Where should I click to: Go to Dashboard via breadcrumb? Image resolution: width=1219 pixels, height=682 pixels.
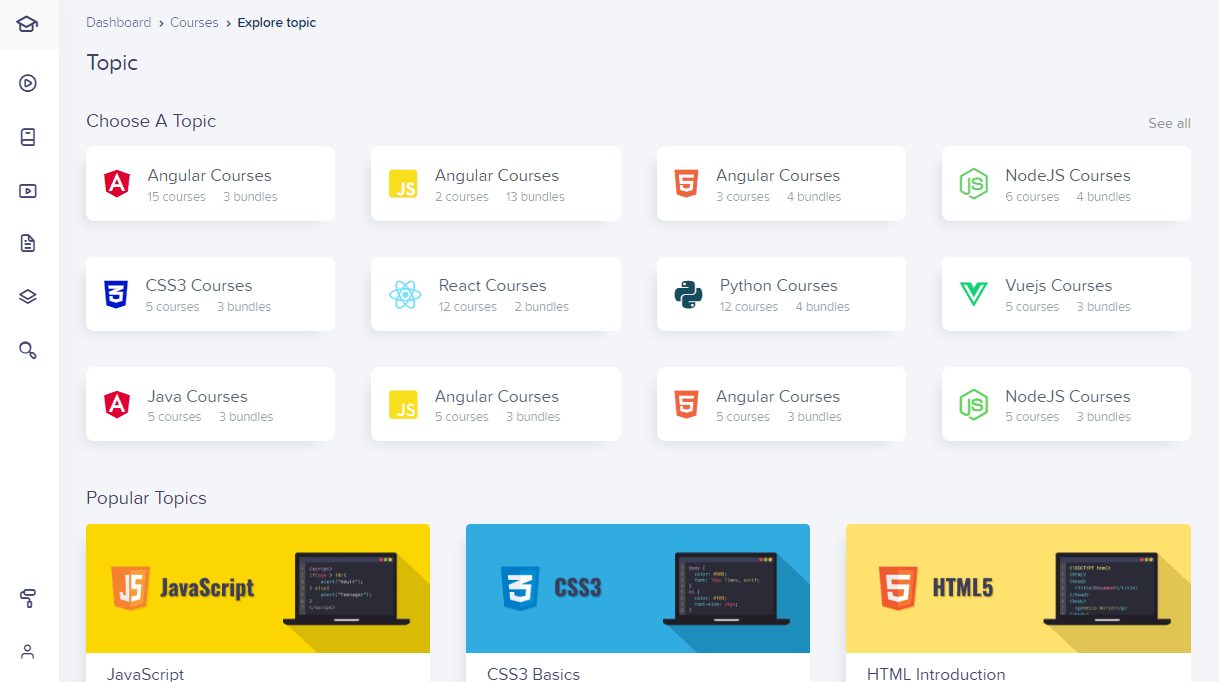pyautogui.click(x=118, y=22)
